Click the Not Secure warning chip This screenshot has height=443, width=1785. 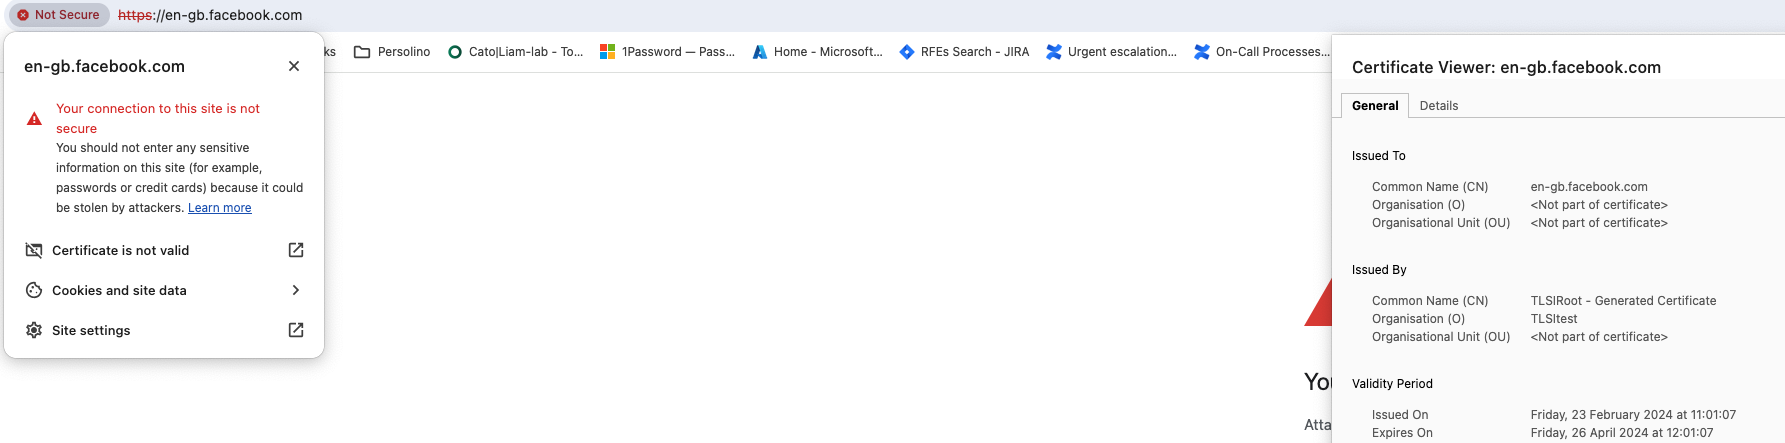coord(58,15)
